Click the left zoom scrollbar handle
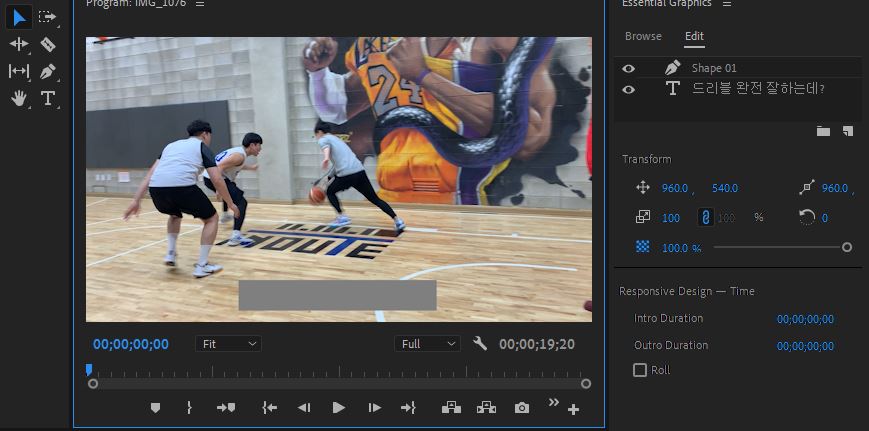Viewport: 869px width, 431px height. [x=93, y=383]
